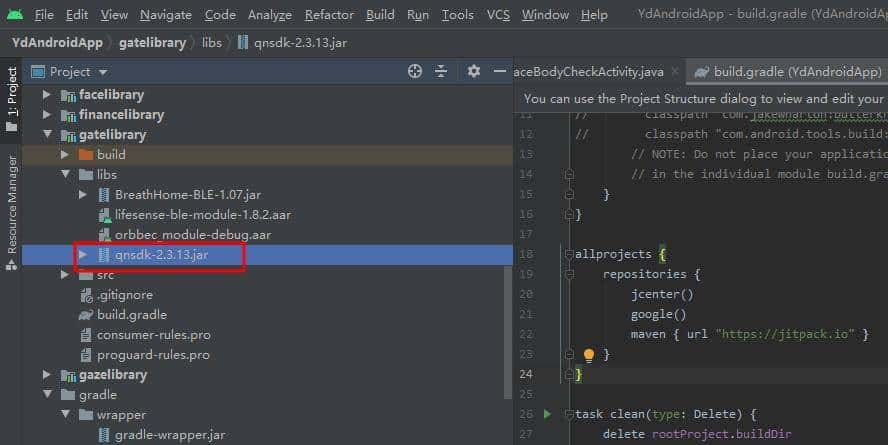Select consumer-rules.pro file
The image size is (888, 445).
153,335
